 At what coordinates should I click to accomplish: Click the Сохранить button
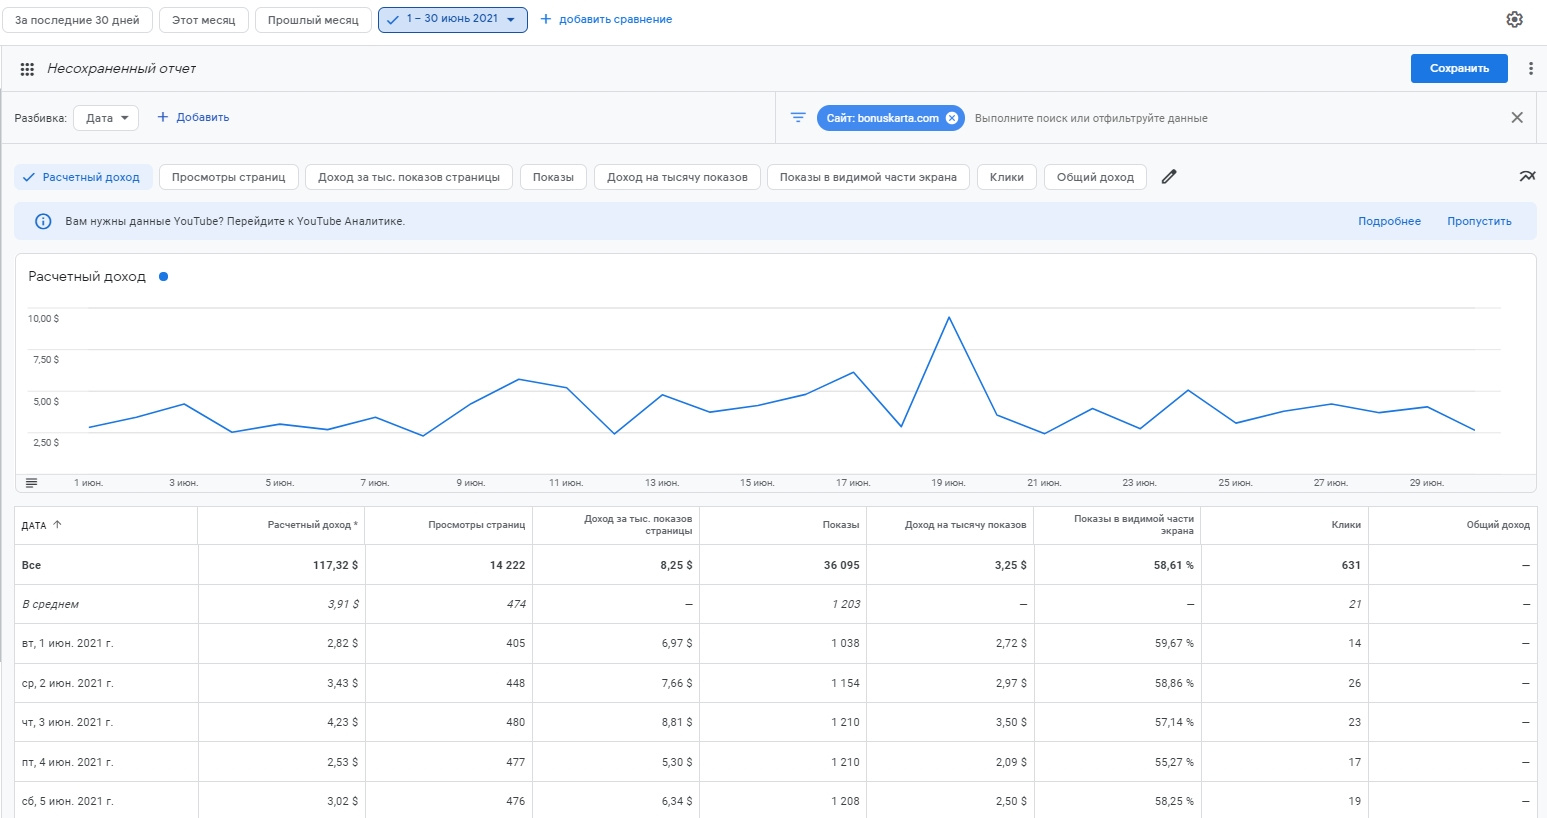1459,69
